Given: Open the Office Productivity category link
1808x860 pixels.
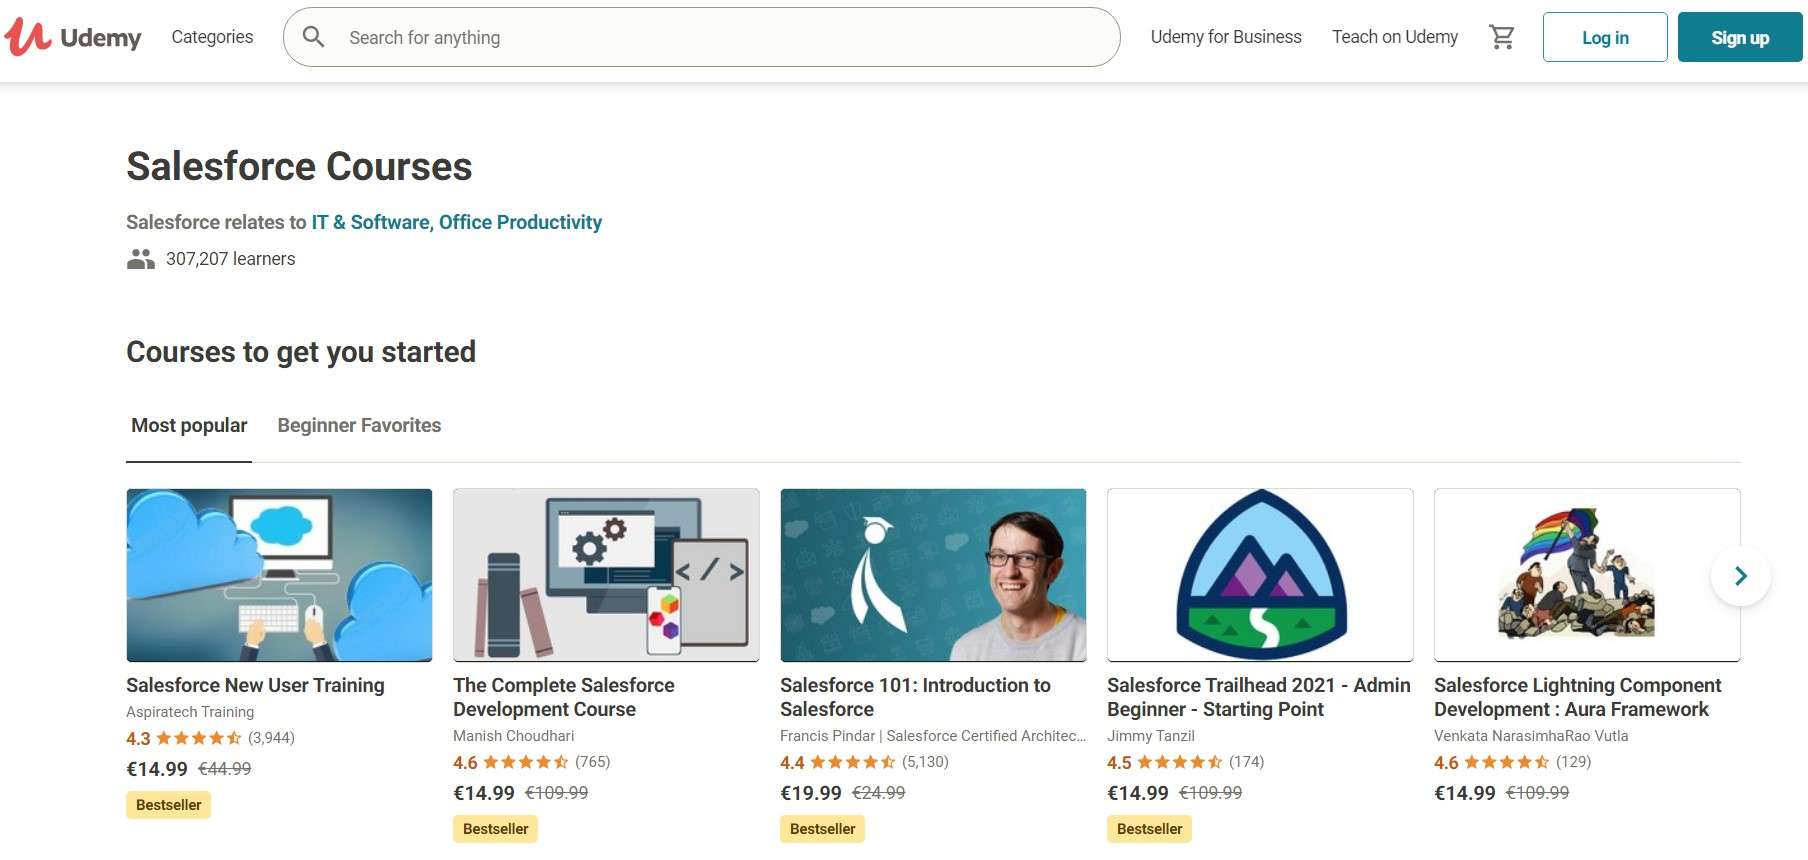Looking at the screenshot, I should coord(520,222).
